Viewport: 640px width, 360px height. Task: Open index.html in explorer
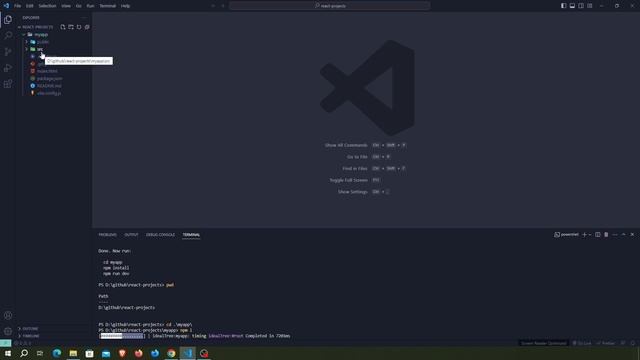tap(47, 71)
